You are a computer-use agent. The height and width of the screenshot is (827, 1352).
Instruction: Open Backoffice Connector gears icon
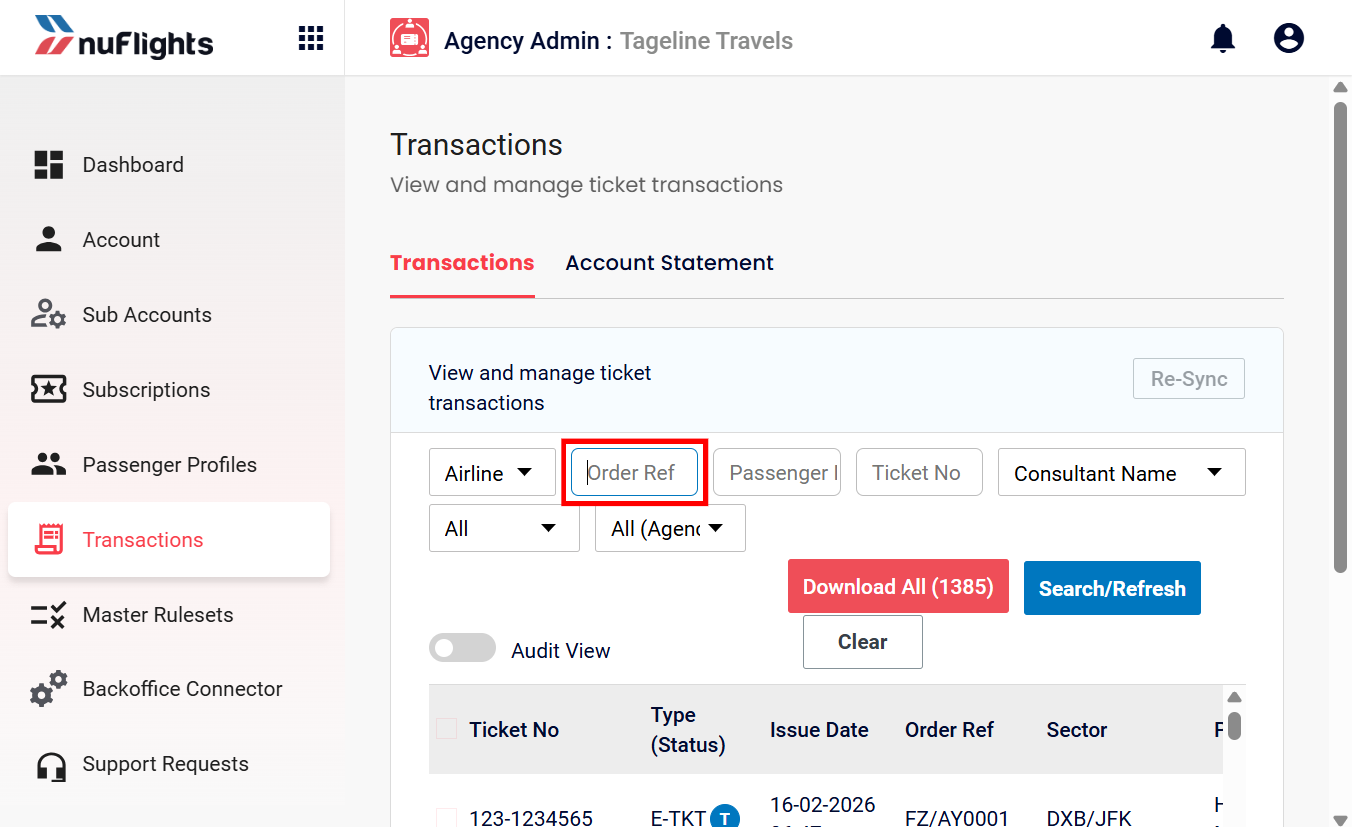pos(49,689)
